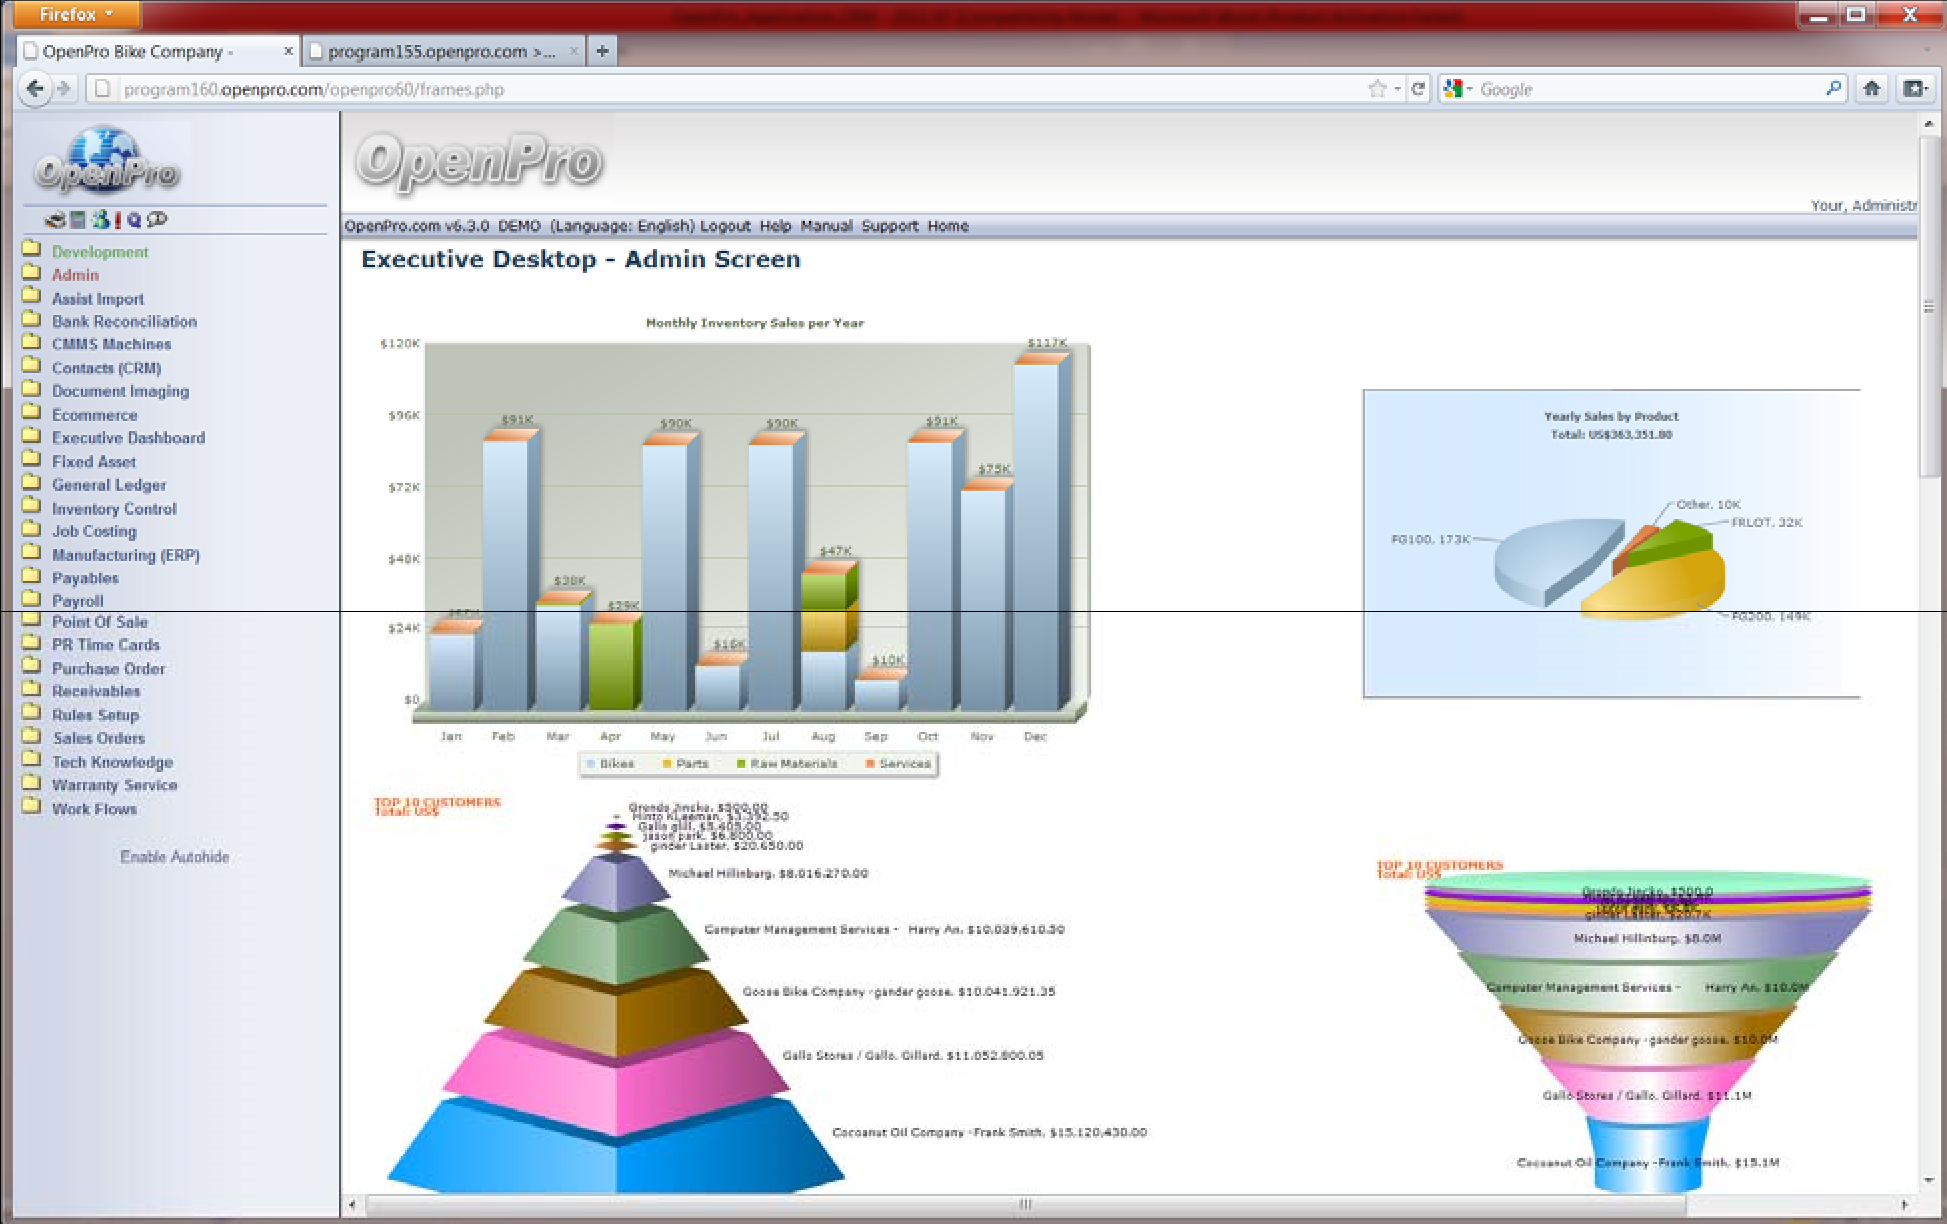This screenshot has width=1947, height=1224.
Task: Reload the page with refresh icon
Action: pyautogui.click(x=1418, y=89)
